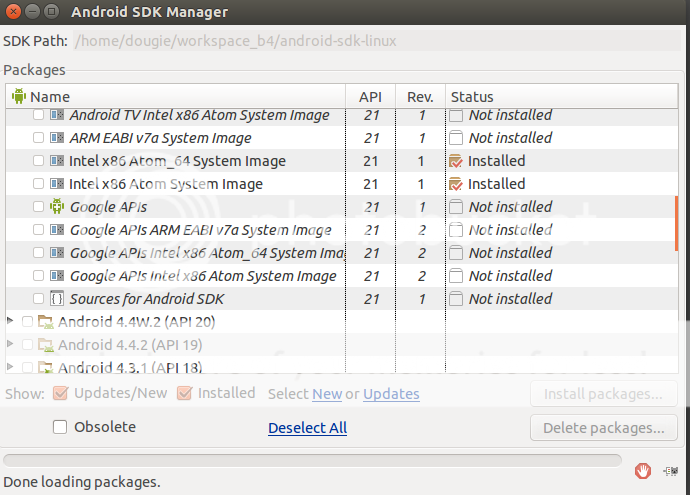Click installed status icon for Intel x86 Atom_64

coord(456,161)
